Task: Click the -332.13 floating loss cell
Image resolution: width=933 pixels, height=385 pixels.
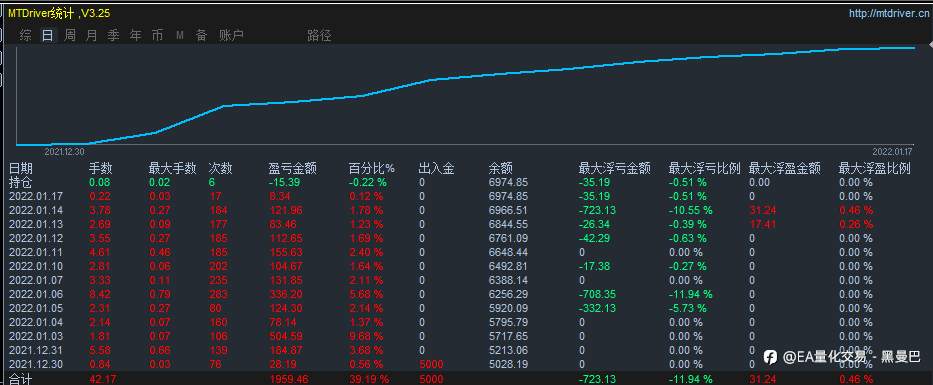Action: coord(597,308)
